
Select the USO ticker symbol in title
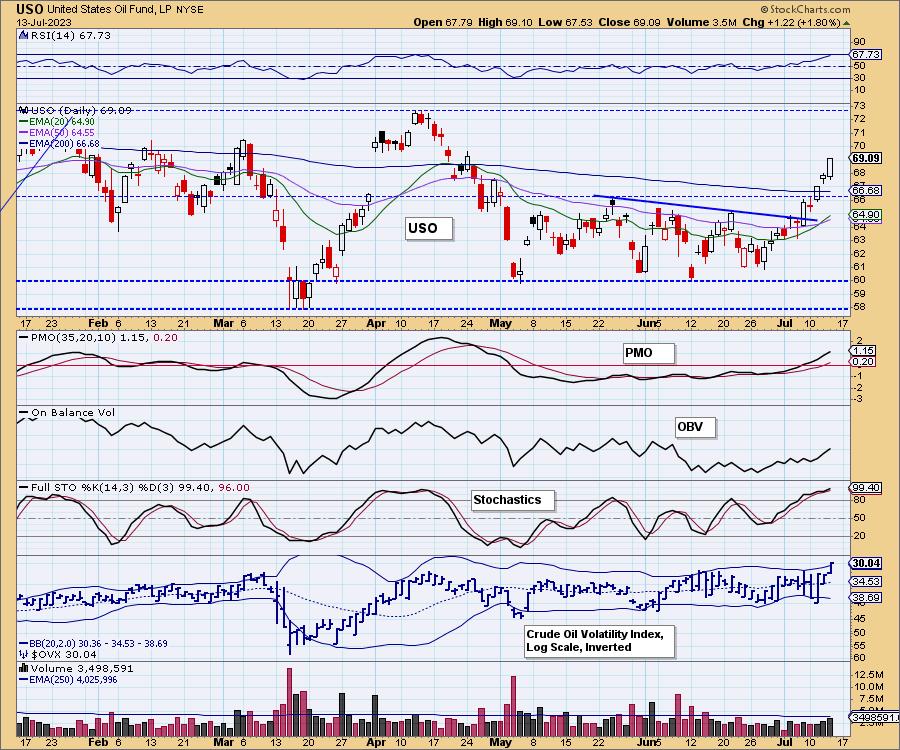(29, 9)
